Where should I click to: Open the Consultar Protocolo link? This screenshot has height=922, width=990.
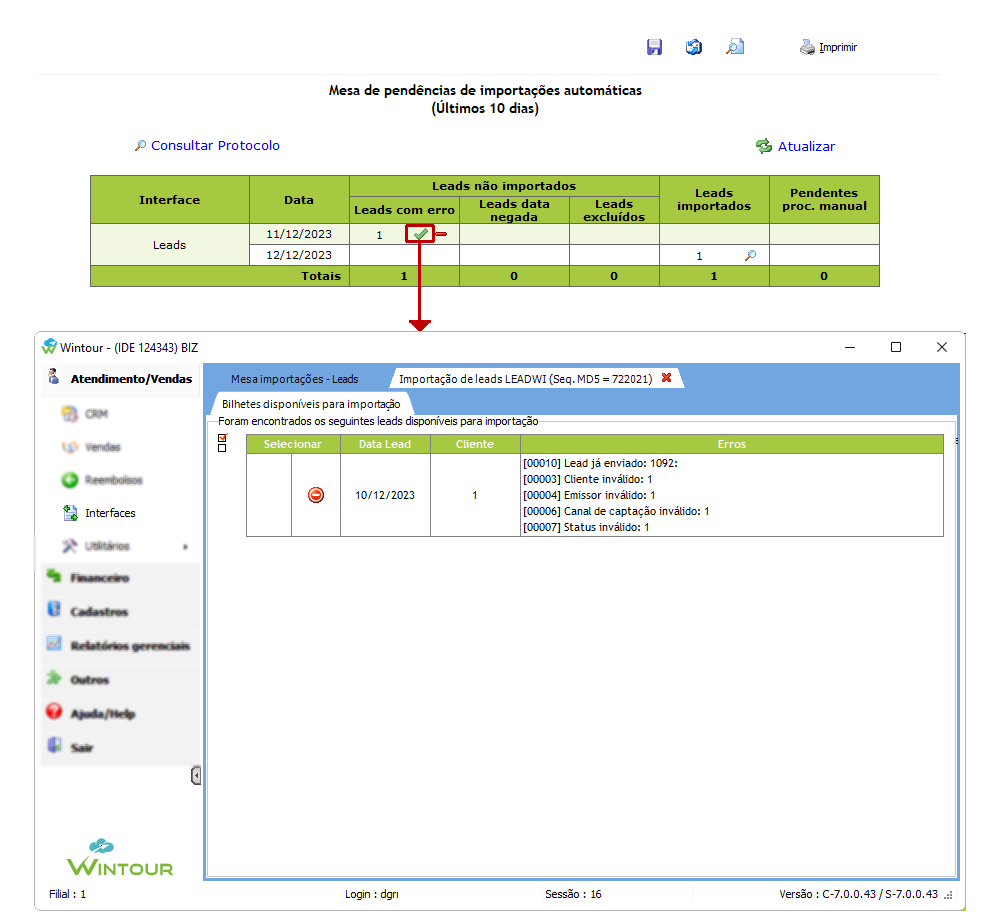point(215,145)
